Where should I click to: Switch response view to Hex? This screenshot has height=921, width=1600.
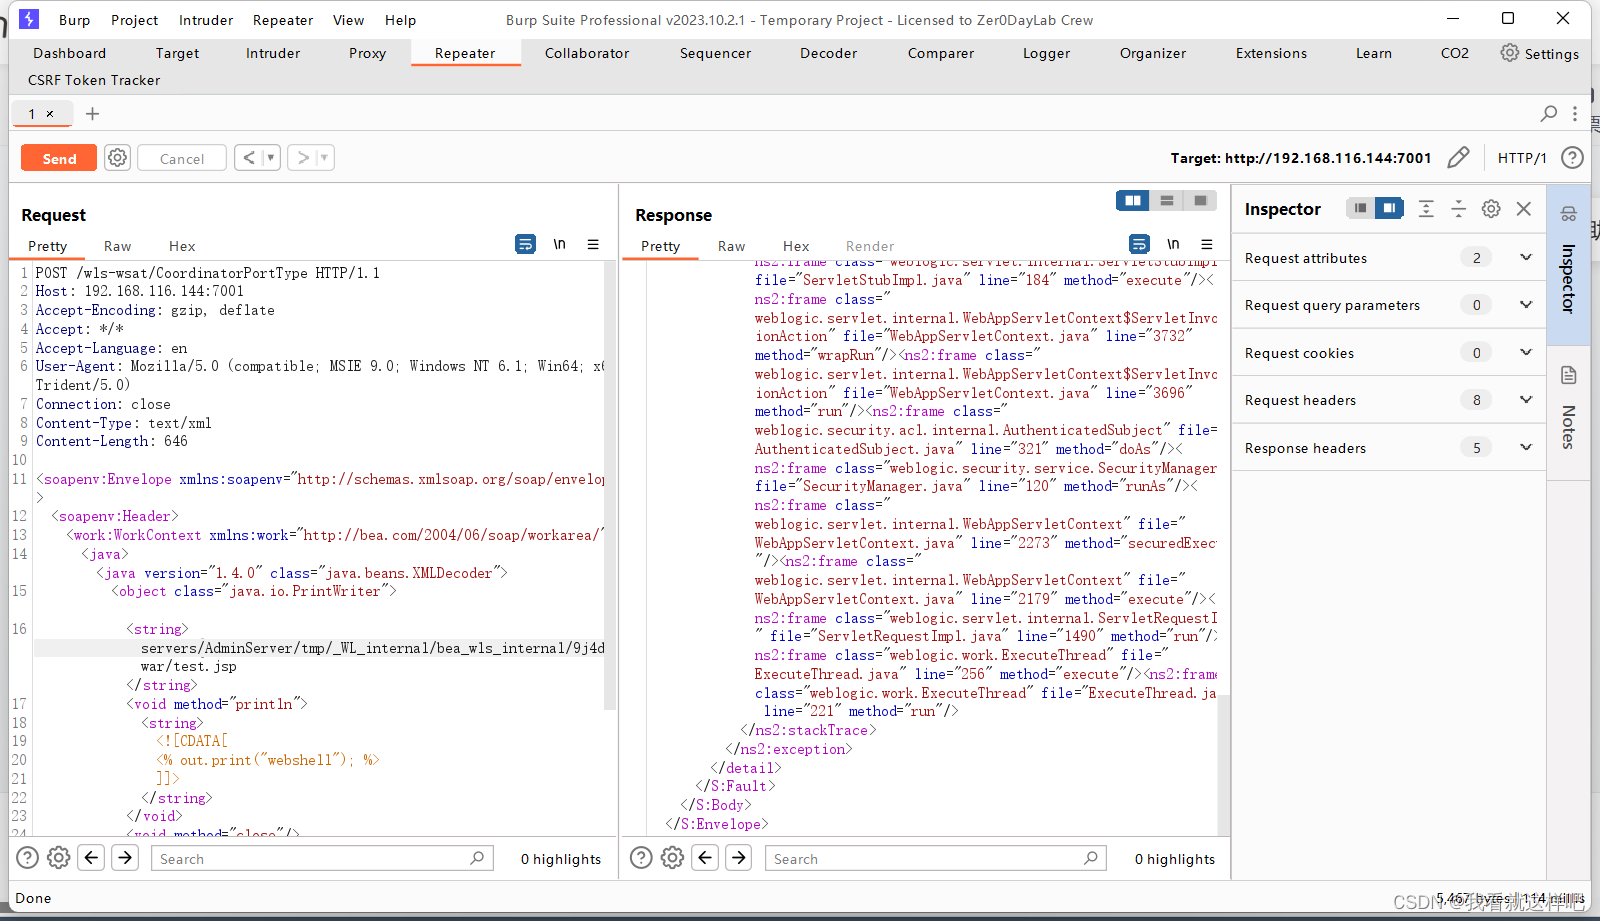tap(796, 246)
